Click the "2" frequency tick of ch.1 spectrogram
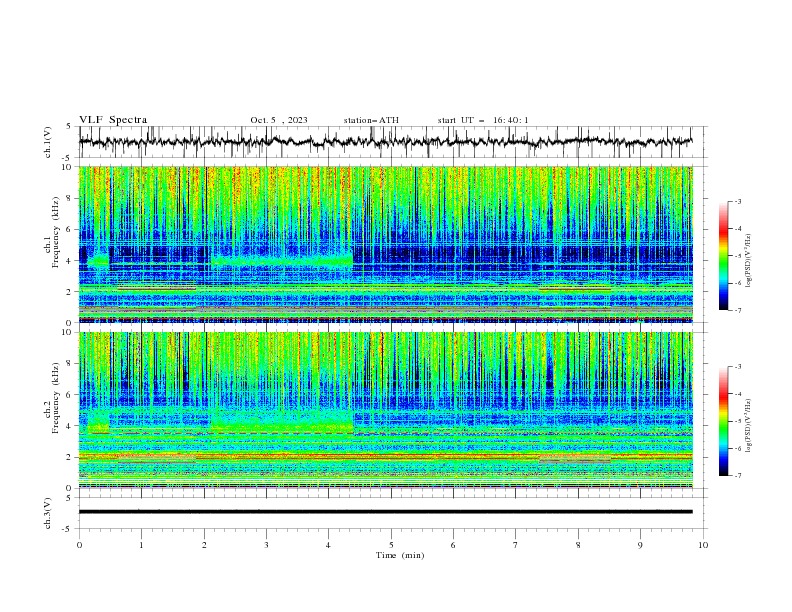 pyautogui.click(x=71, y=291)
